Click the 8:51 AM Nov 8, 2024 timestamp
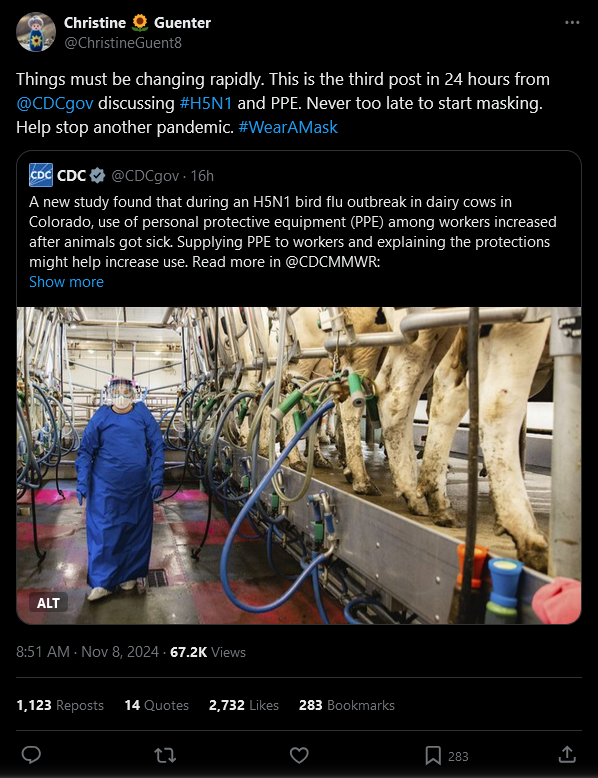 (87, 651)
